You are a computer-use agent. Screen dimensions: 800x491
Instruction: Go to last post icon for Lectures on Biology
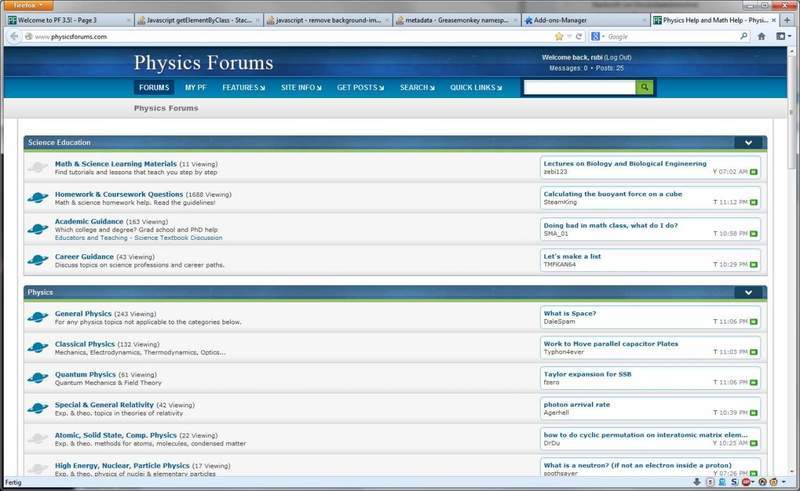(754, 172)
